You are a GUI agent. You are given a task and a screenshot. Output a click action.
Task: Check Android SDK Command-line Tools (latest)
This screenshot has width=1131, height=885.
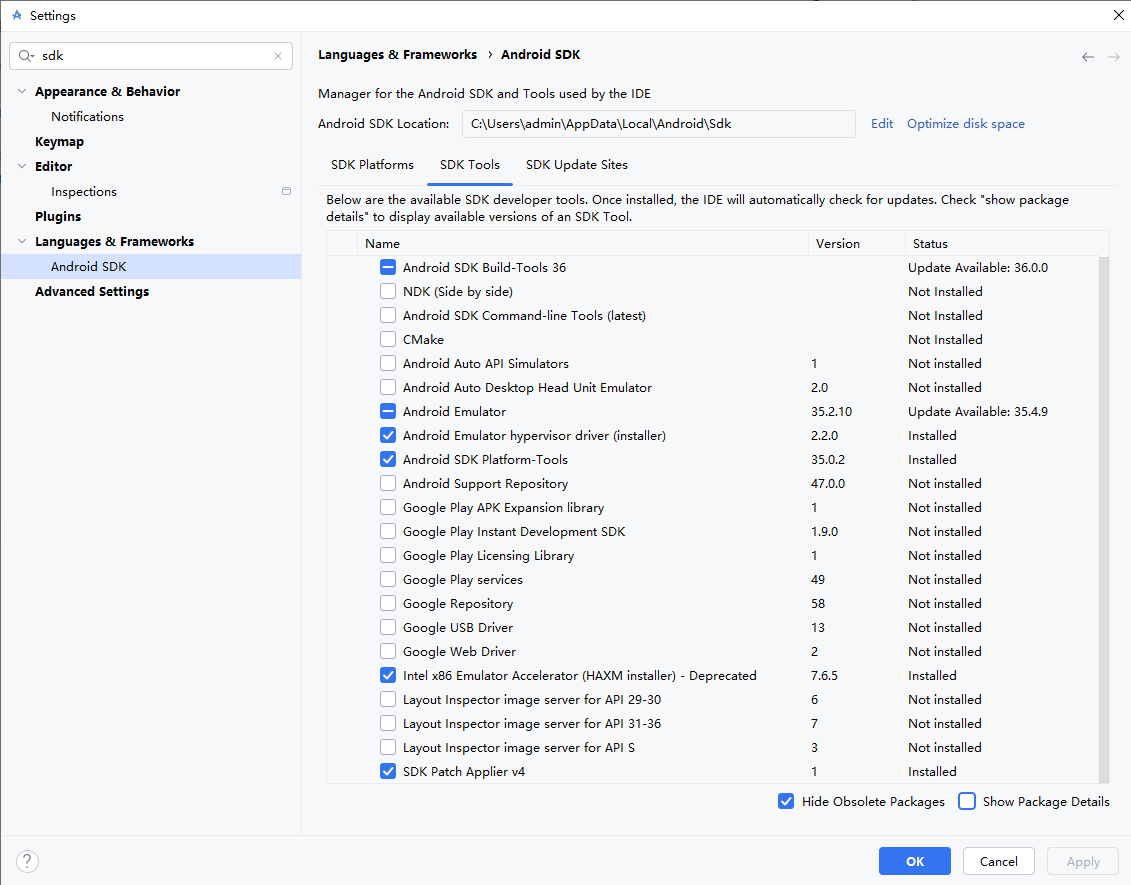(388, 315)
